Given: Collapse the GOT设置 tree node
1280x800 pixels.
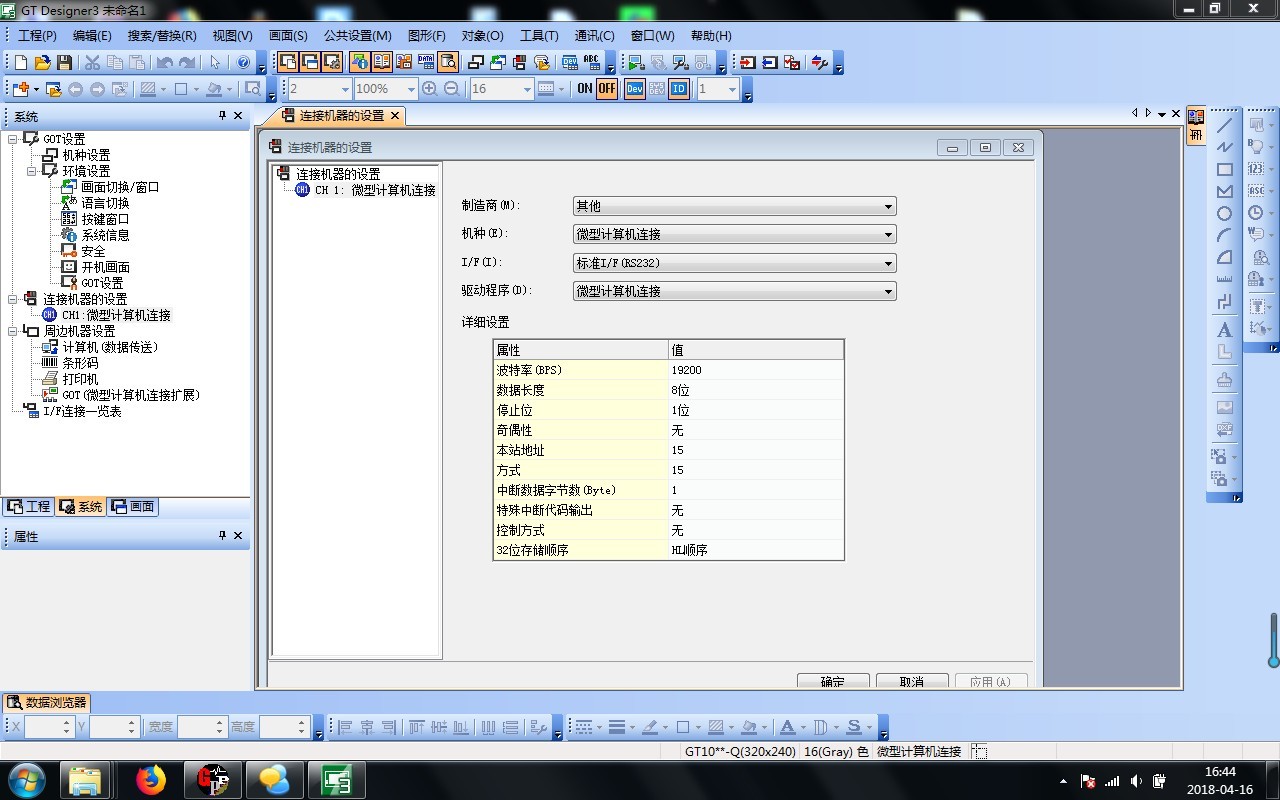Looking at the screenshot, I should pyautogui.click(x=13, y=139).
